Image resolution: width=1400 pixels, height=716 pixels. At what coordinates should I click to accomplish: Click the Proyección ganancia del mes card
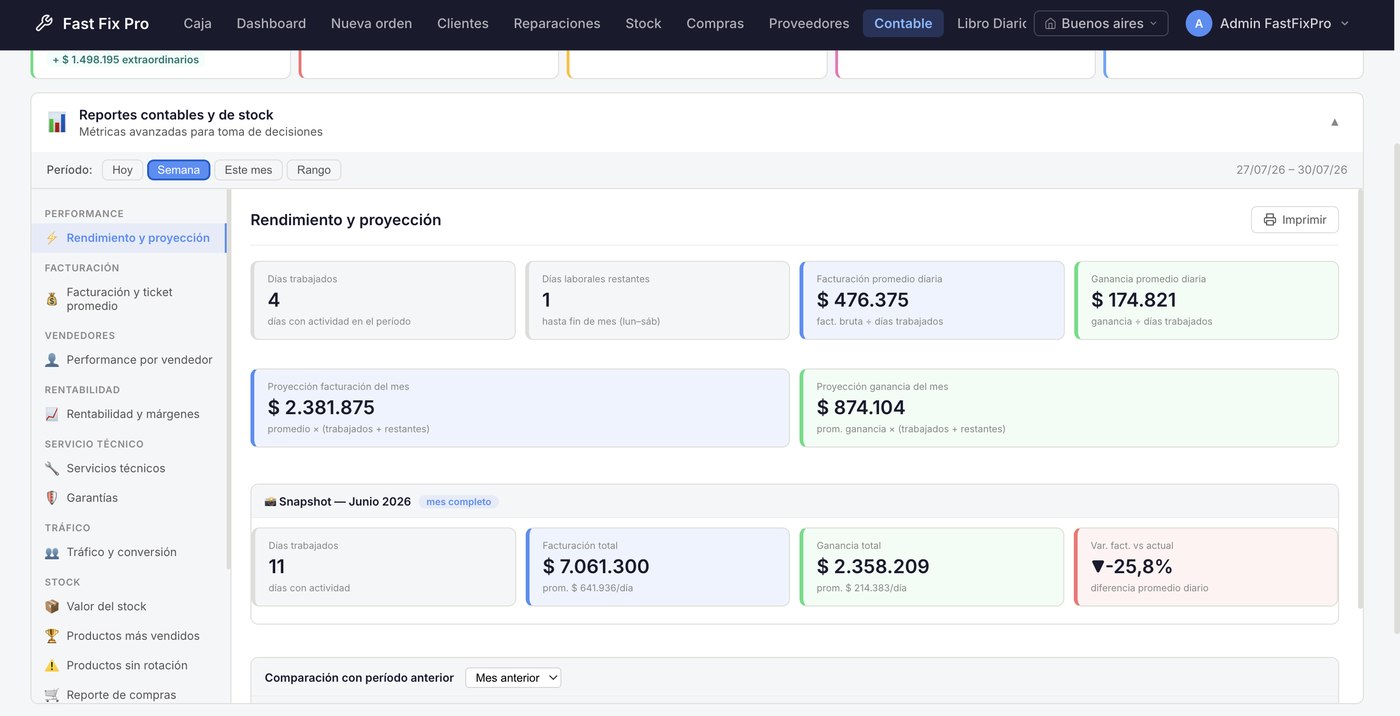(x=1069, y=408)
